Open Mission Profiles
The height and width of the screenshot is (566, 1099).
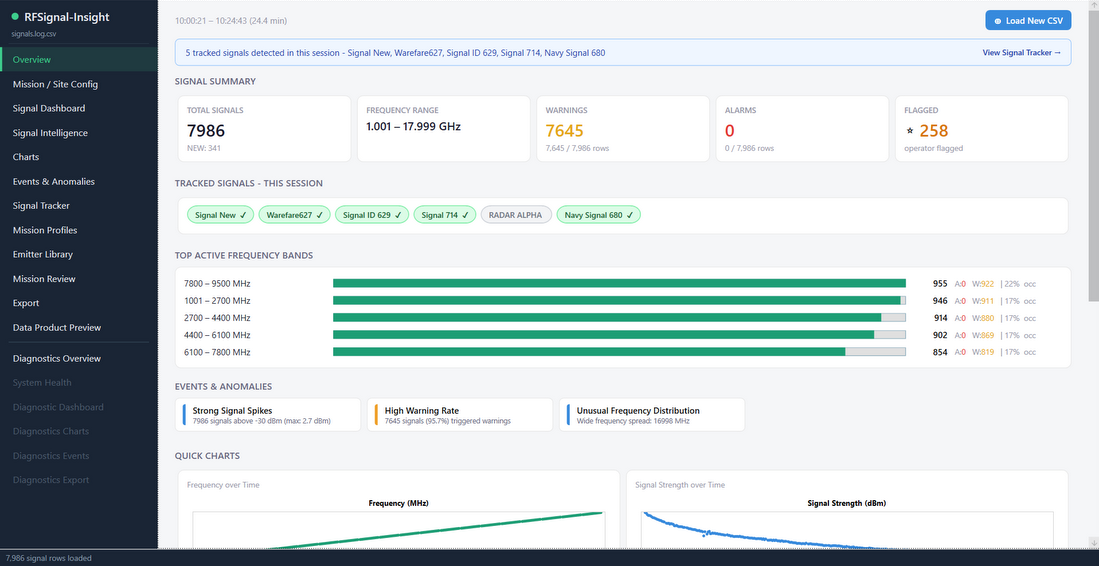coord(78,230)
